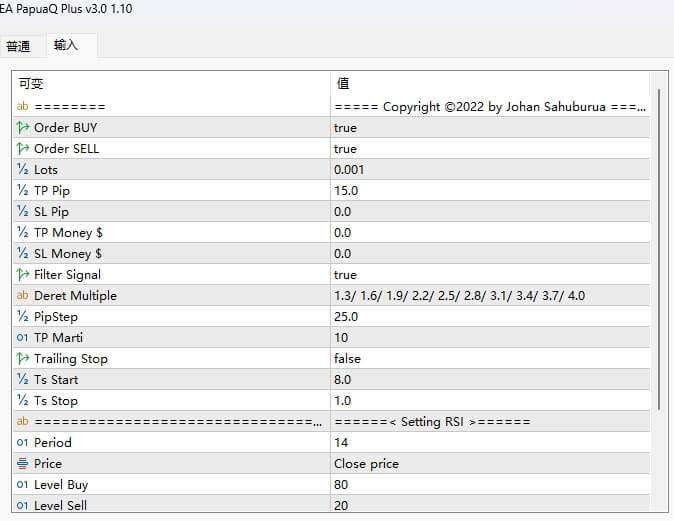Click the 可变 column header

171,83
